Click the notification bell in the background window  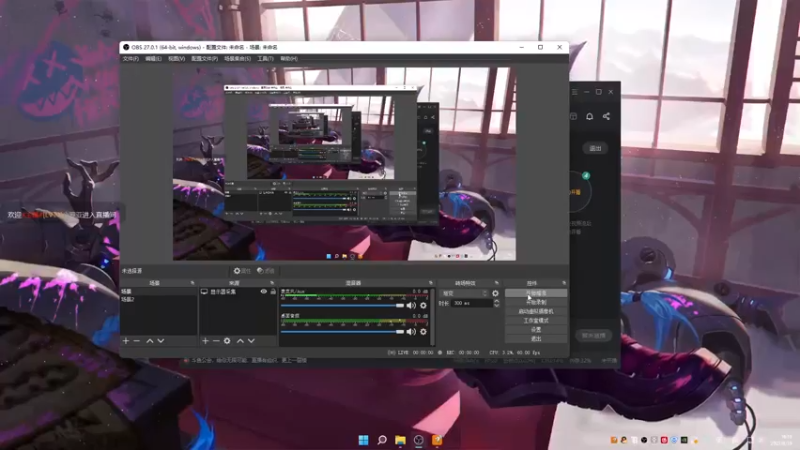(x=589, y=116)
